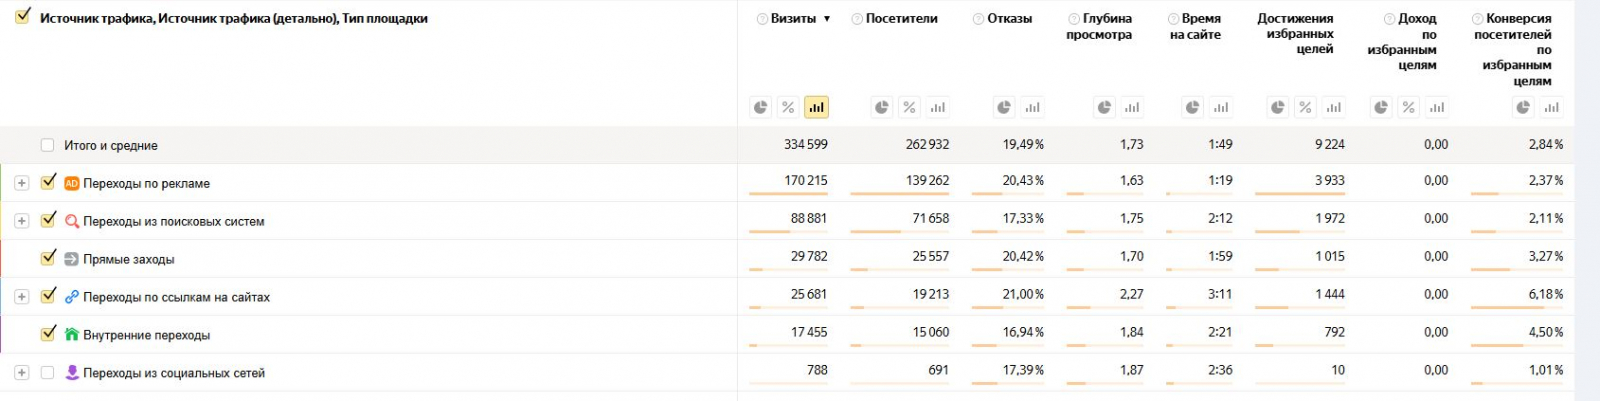The image size is (1600, 401).
Task: Switch Визиты column to pie chart view
Action: click(x=761, y=107)
